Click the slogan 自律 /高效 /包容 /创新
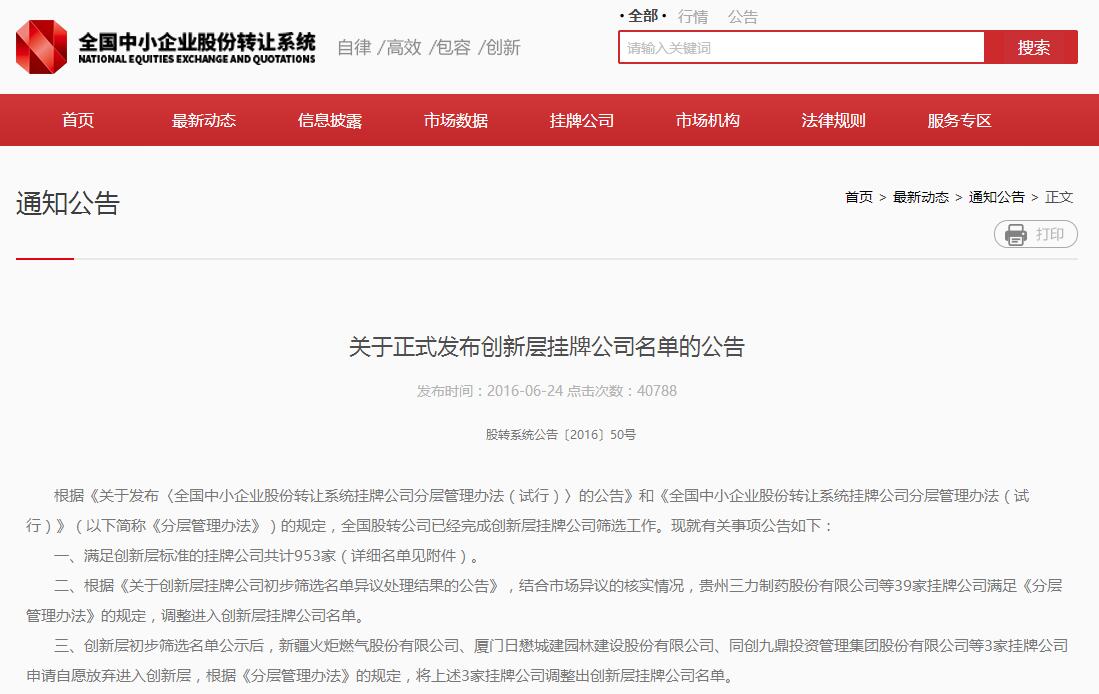Screen dimensions: 1099x694 point(428,47)
